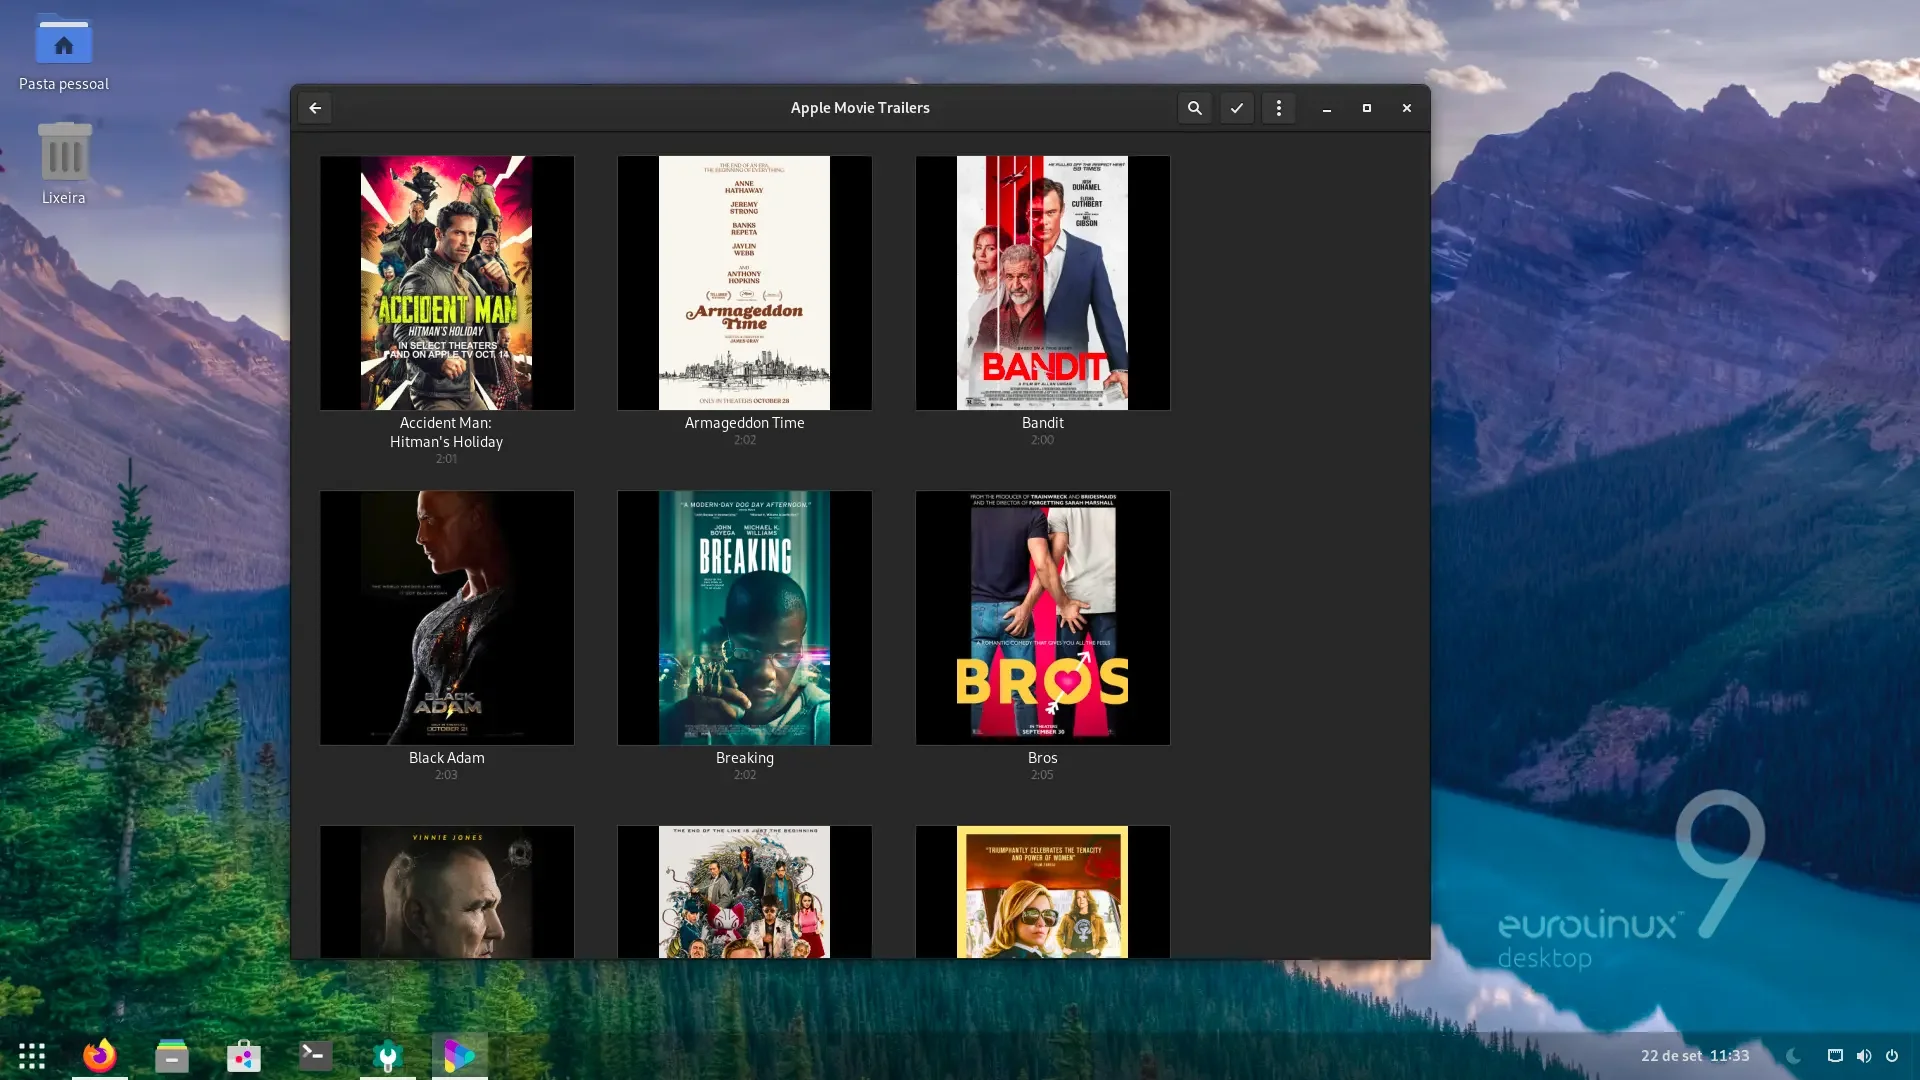Open the Bandit trailer poster

click(x=1043, y=282)
